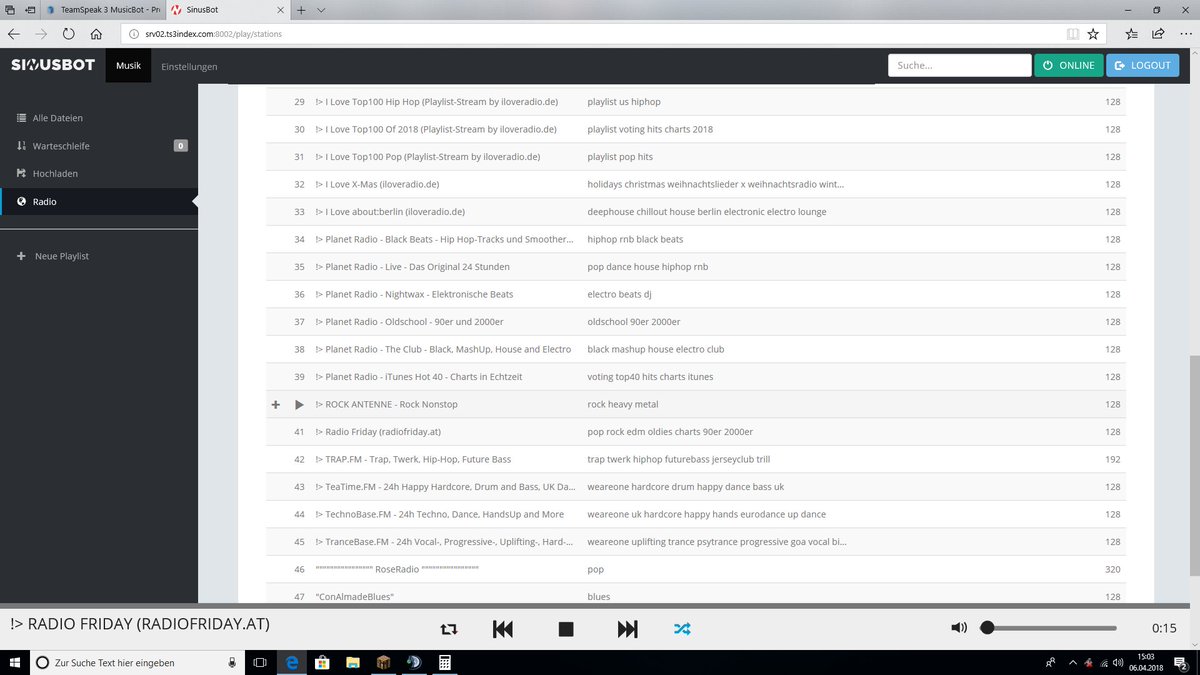1200x675 pixels.
Task: Log out with the LOGOUT button
Action: pyautogui.click(x=1143, y=65)
